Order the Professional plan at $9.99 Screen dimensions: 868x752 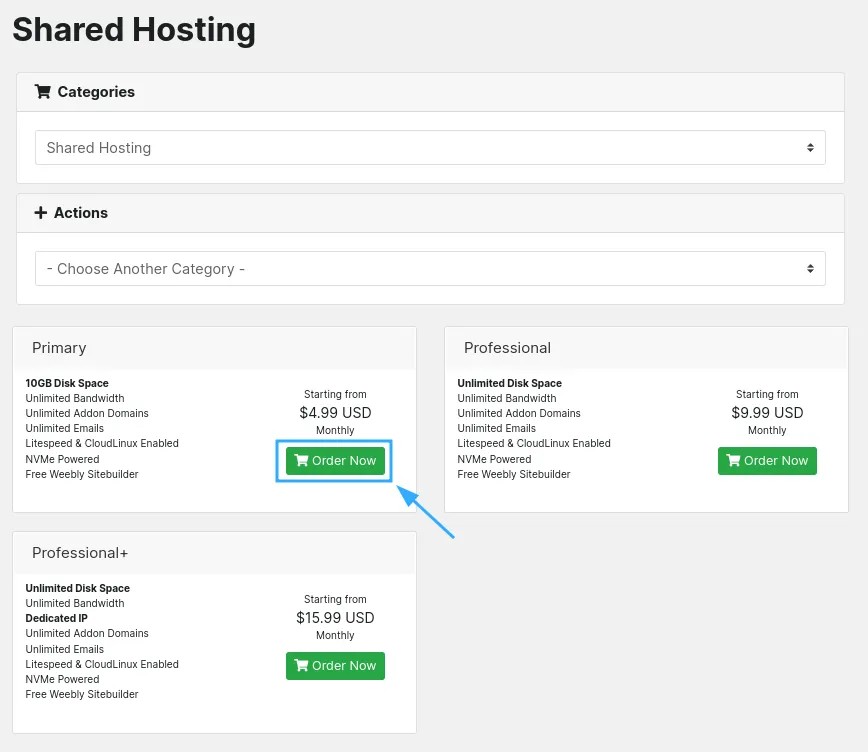coord(767,461)
